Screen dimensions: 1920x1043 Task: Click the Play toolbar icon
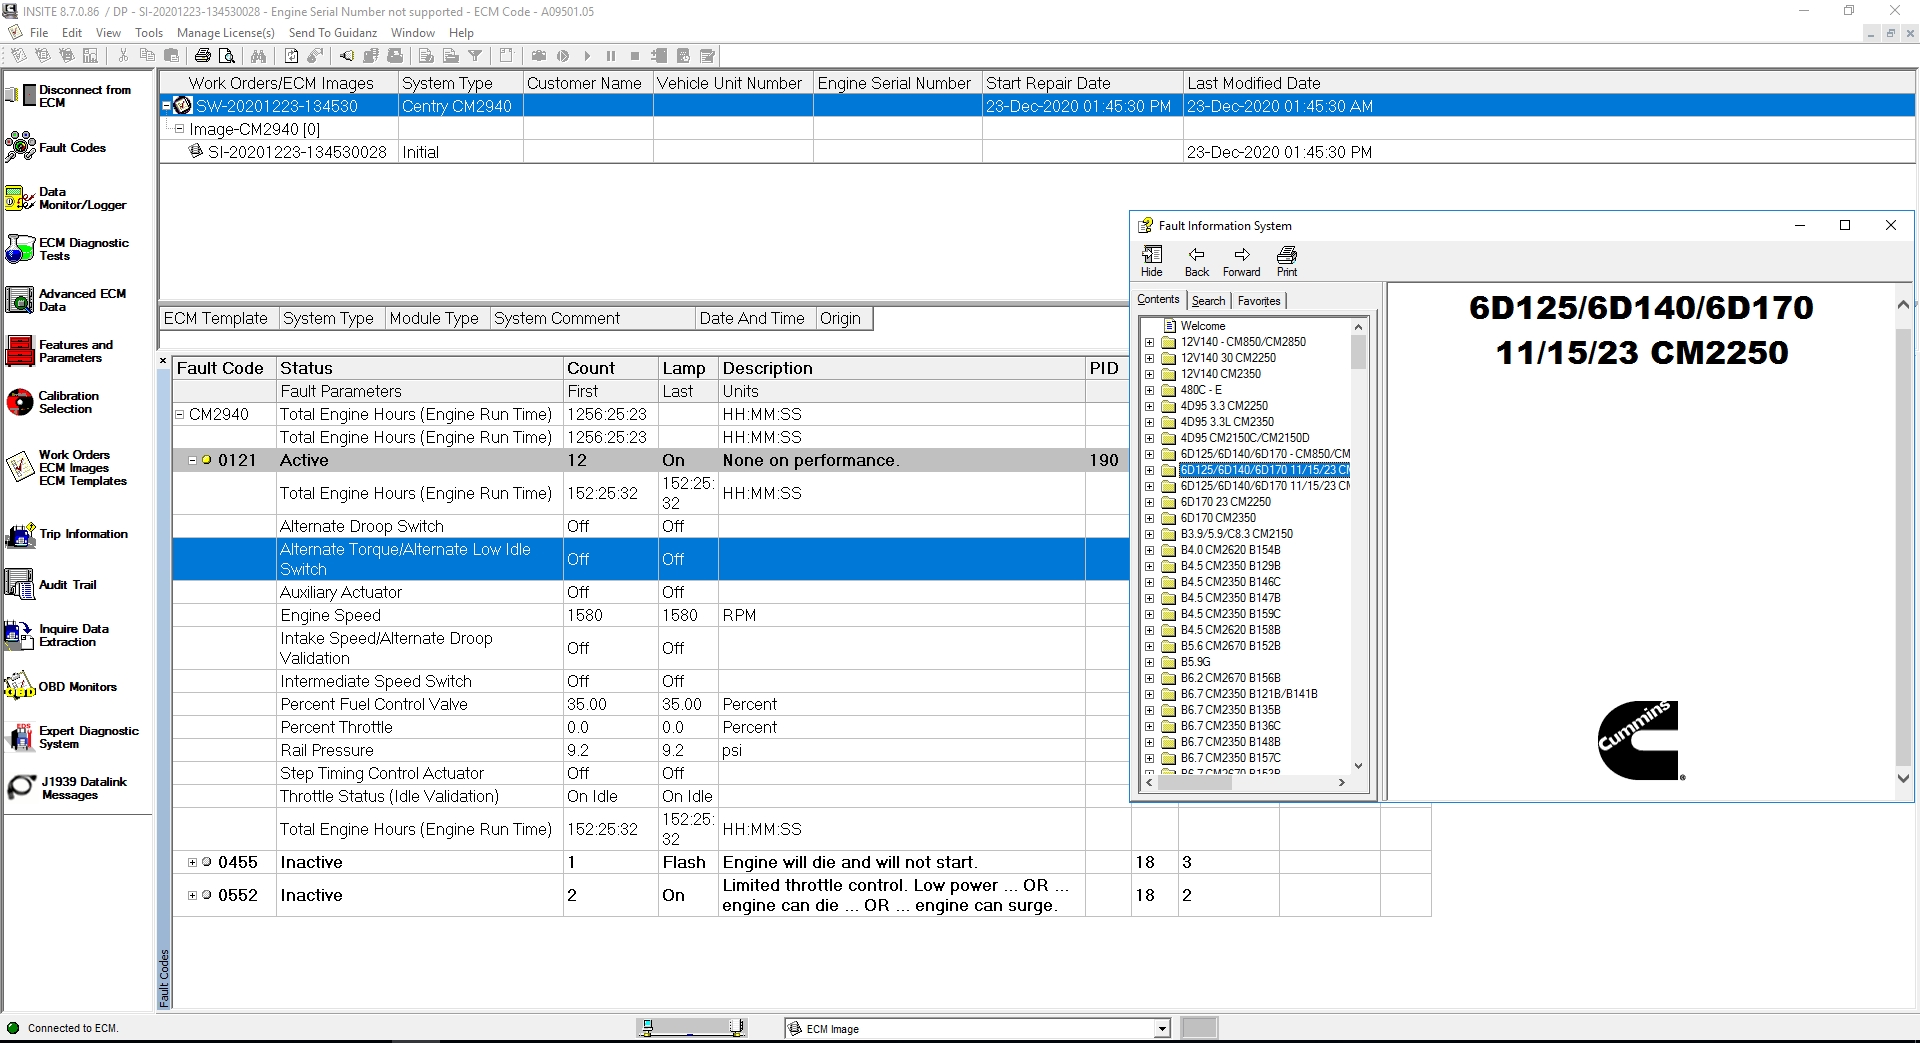(587, 56)
